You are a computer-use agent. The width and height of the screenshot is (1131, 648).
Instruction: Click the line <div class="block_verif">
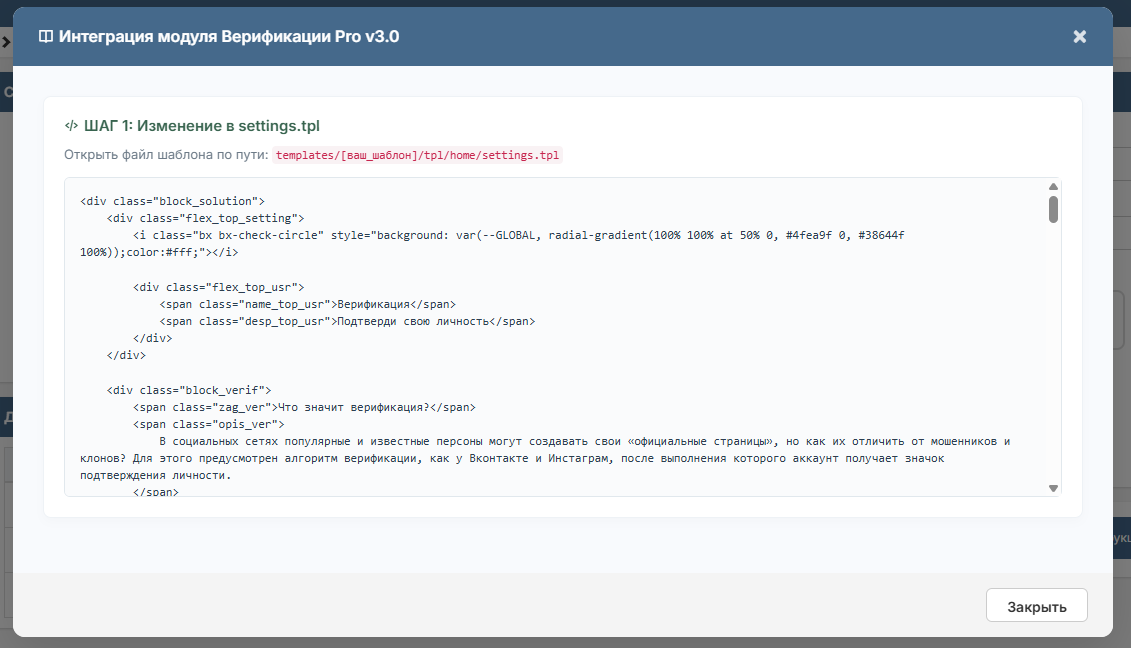[x=189, y=390]
